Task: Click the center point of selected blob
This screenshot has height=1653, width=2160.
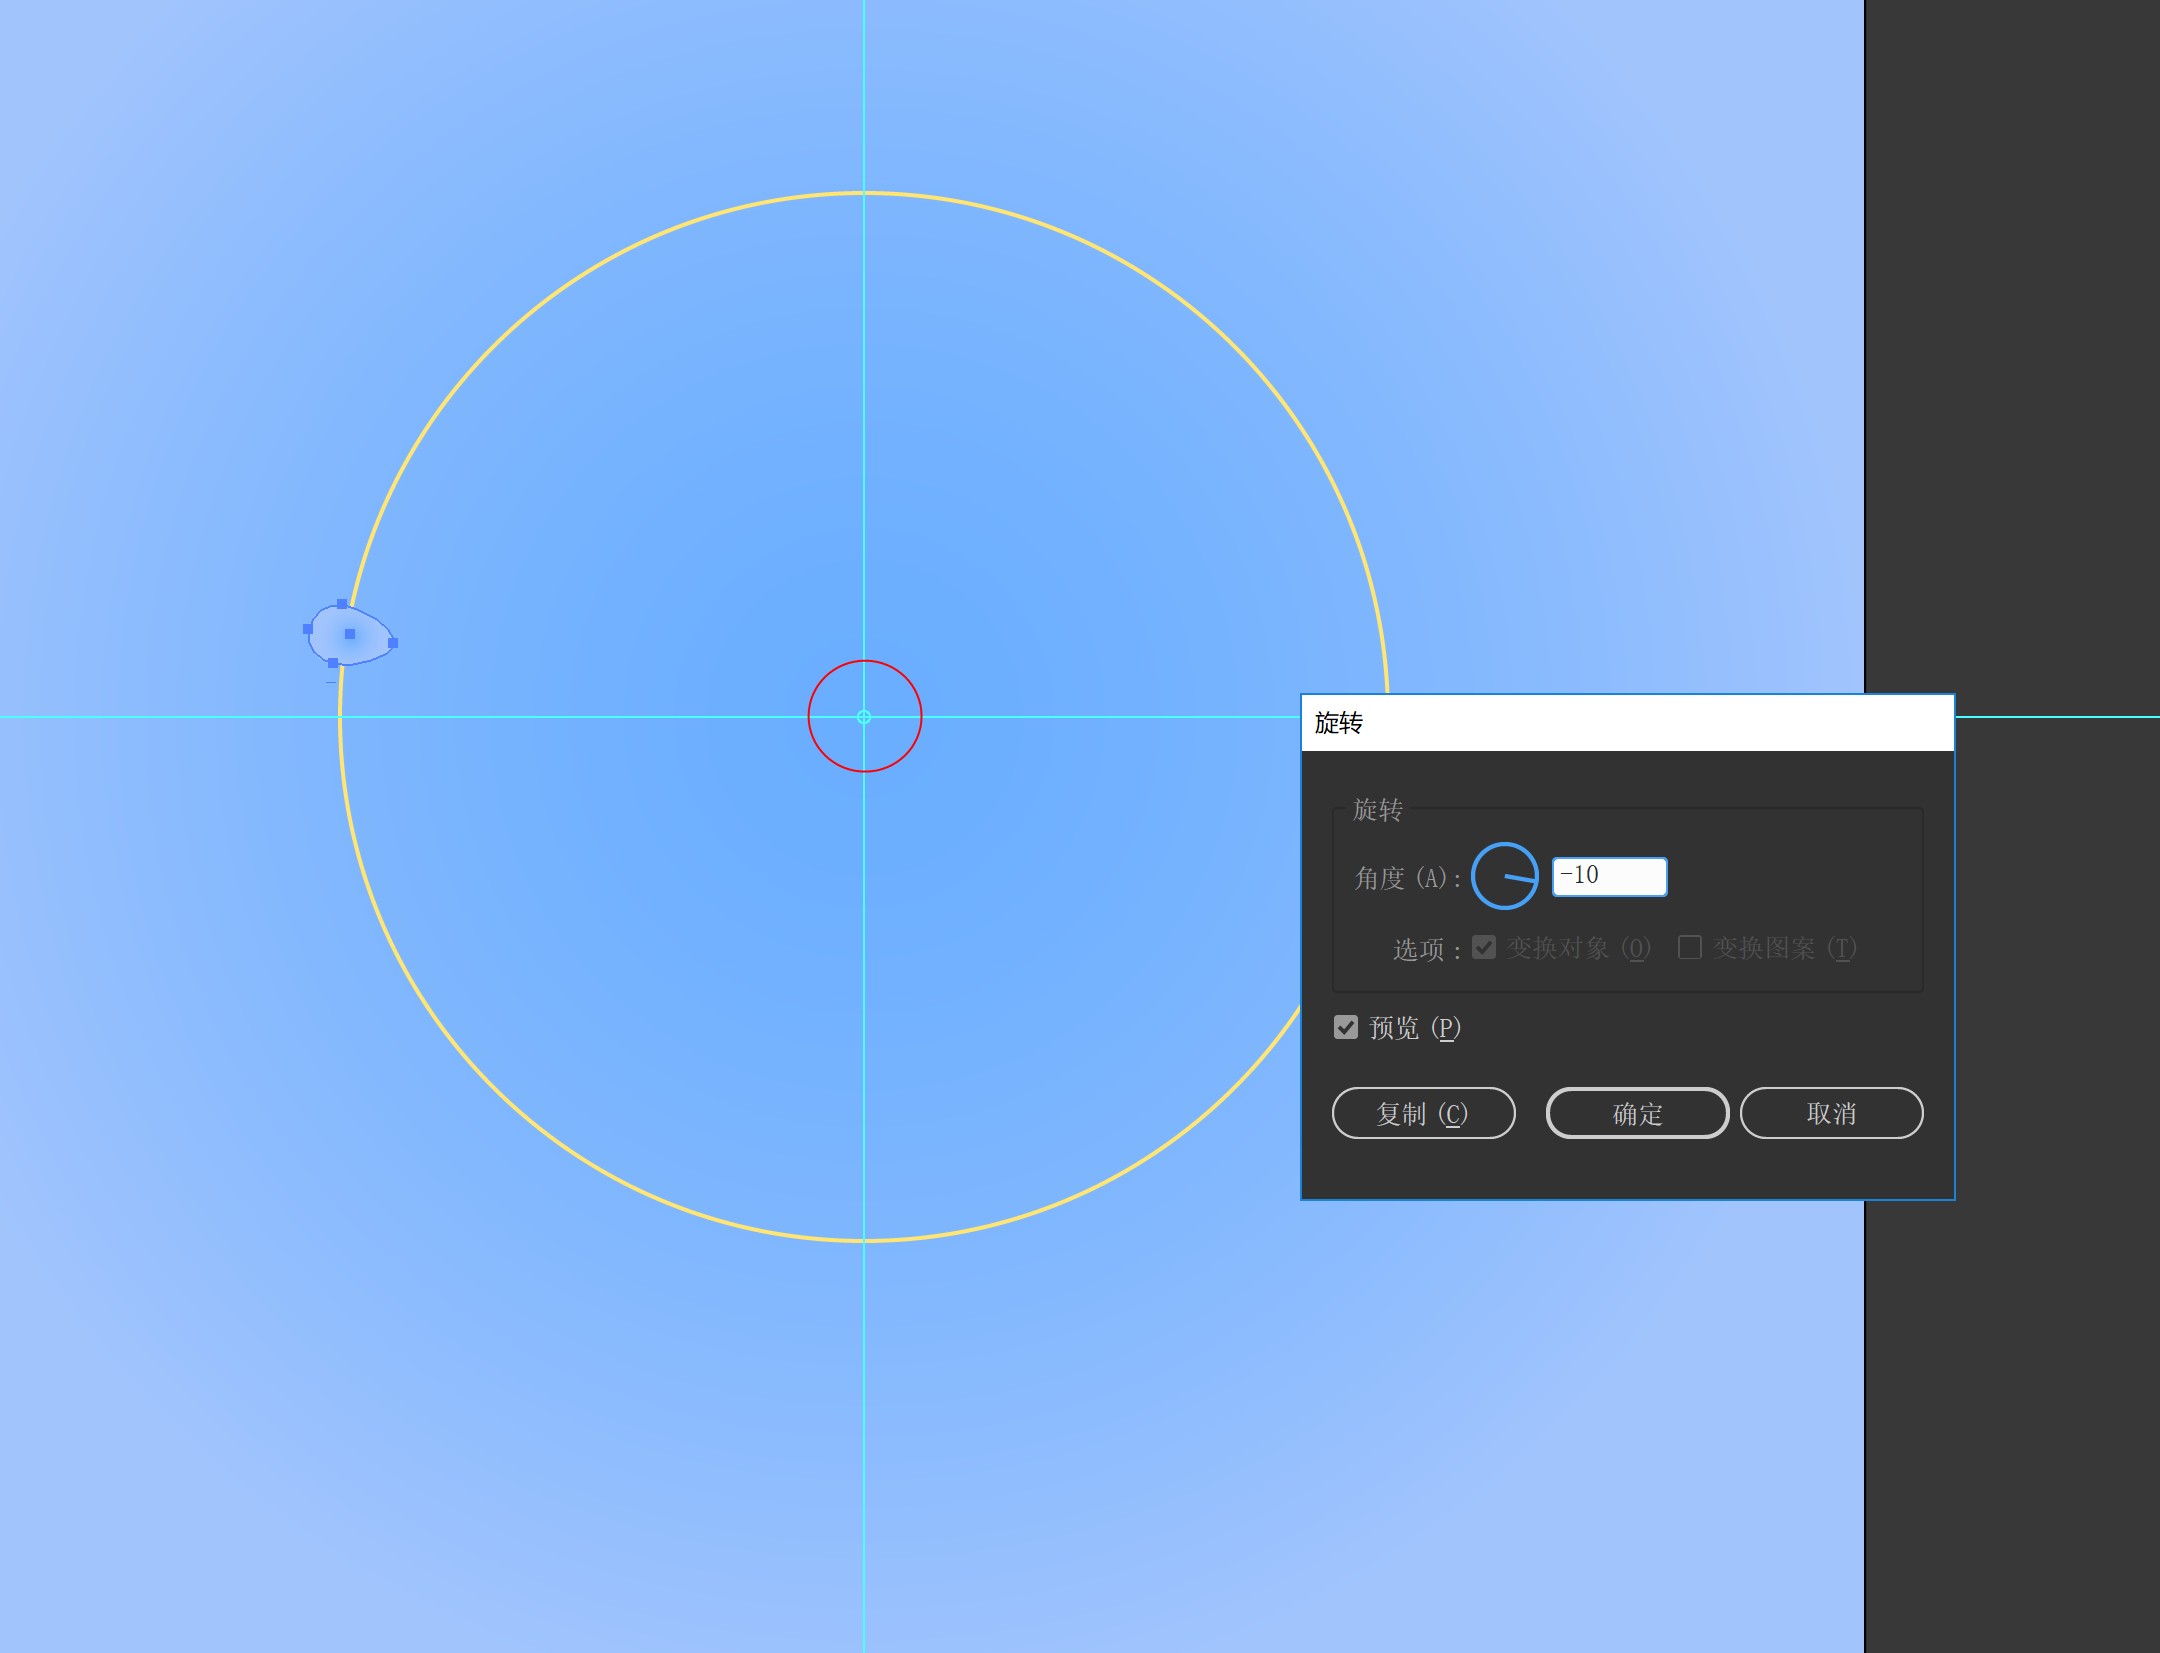Action: (x=350, y=634)
